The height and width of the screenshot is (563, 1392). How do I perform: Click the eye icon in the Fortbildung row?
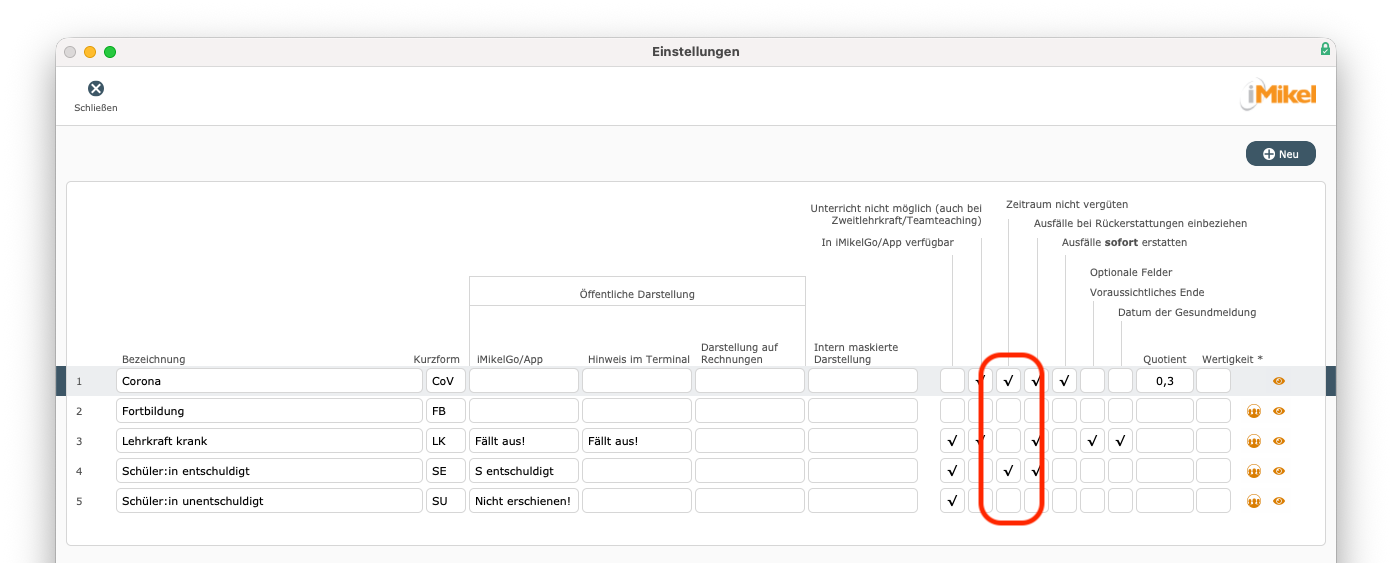pyautogui.click(x=1279, y=411)
